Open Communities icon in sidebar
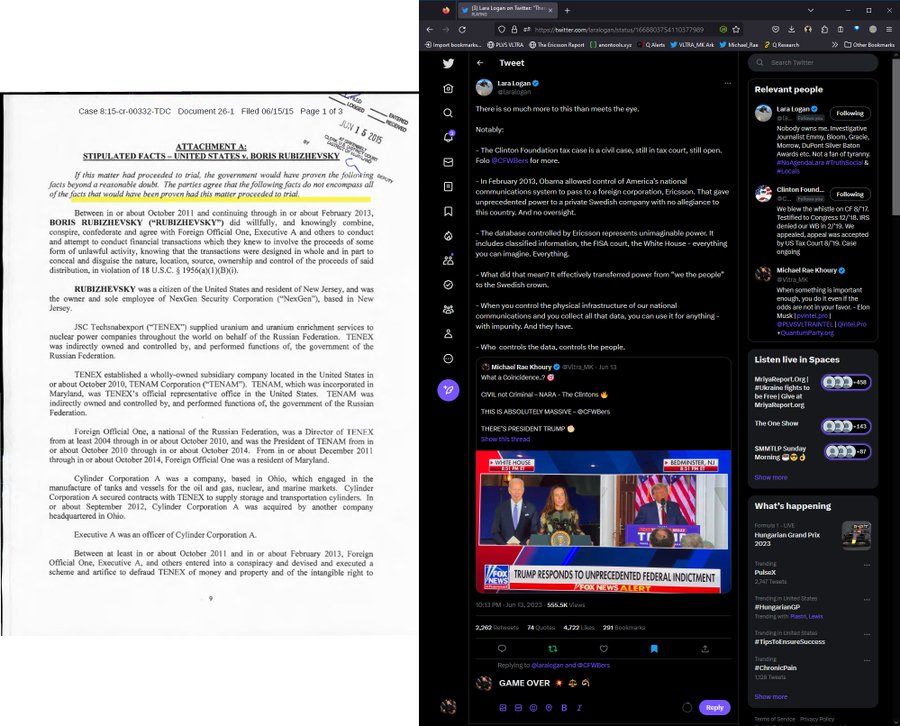900x726 pixels. pos(448,309)
